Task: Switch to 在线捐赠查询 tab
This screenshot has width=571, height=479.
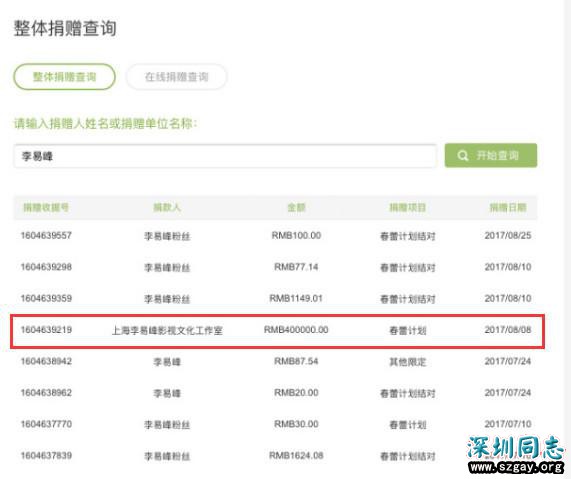Action: click(177, 77)
